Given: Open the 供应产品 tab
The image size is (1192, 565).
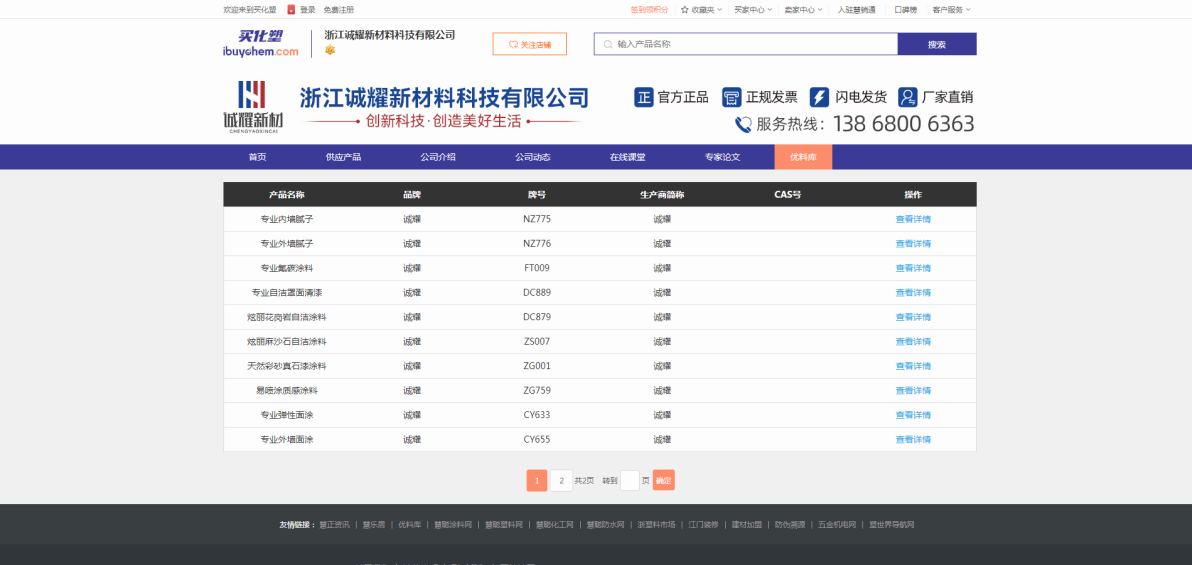Looking at the screenshot, I should [344, 157].
